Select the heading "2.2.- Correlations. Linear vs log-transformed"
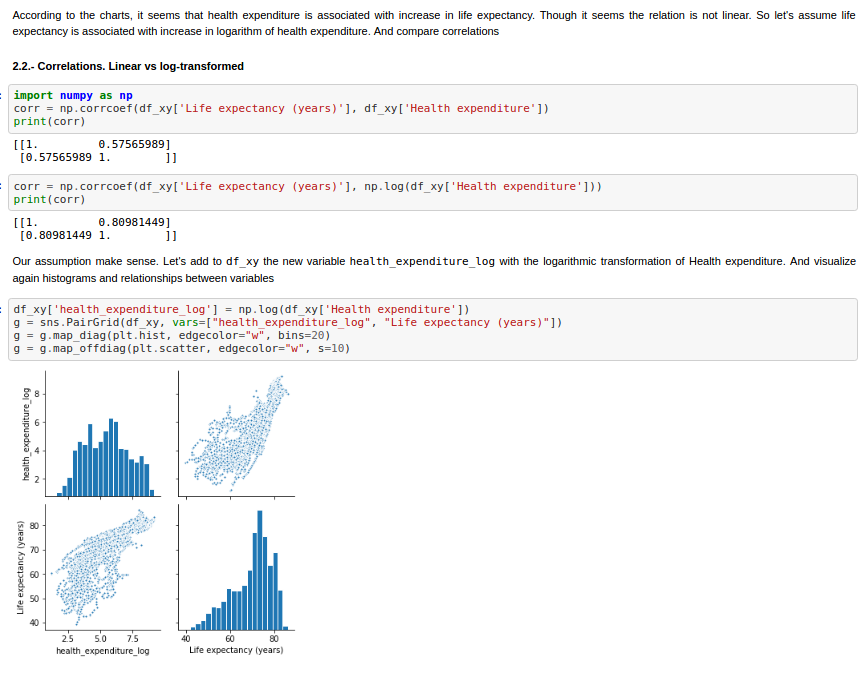Screen dimensions: 868x673 click(128, 66)
